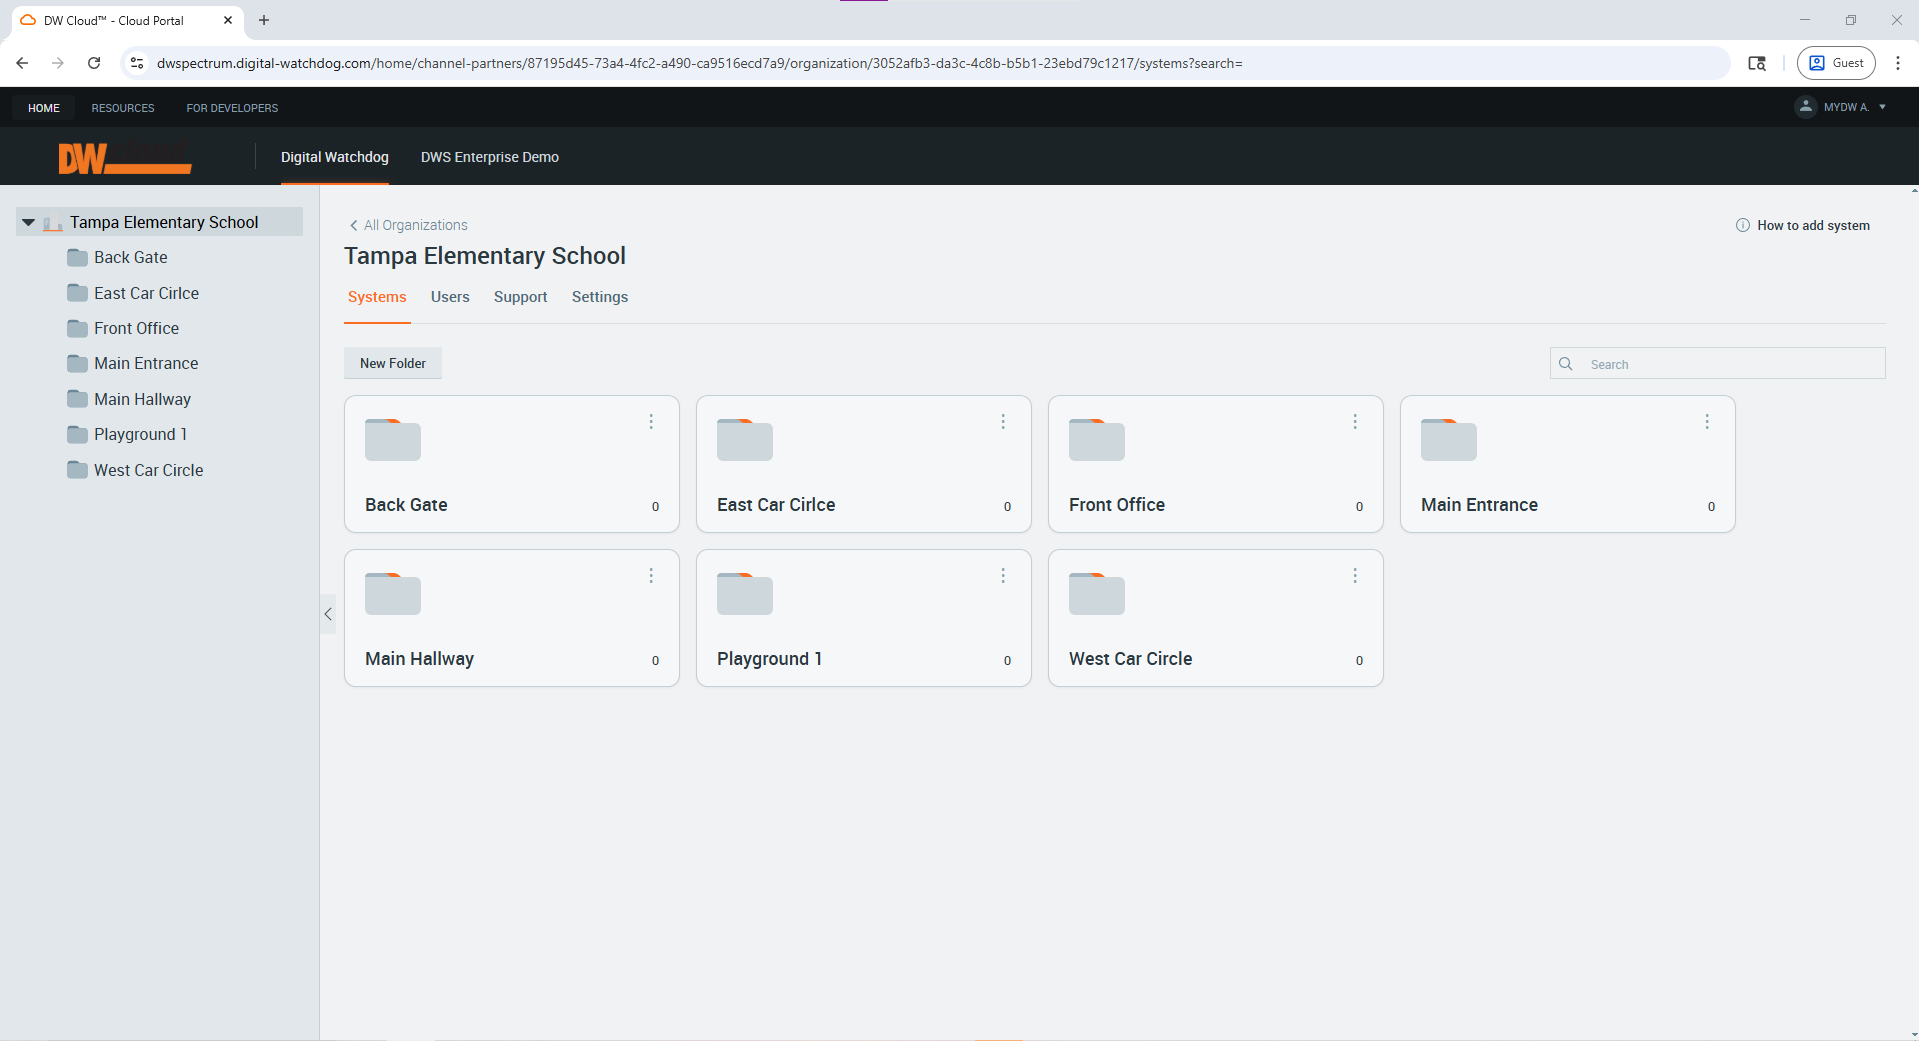Select the Systems tab
1919x1041 pixels.
tap(377, 297)
